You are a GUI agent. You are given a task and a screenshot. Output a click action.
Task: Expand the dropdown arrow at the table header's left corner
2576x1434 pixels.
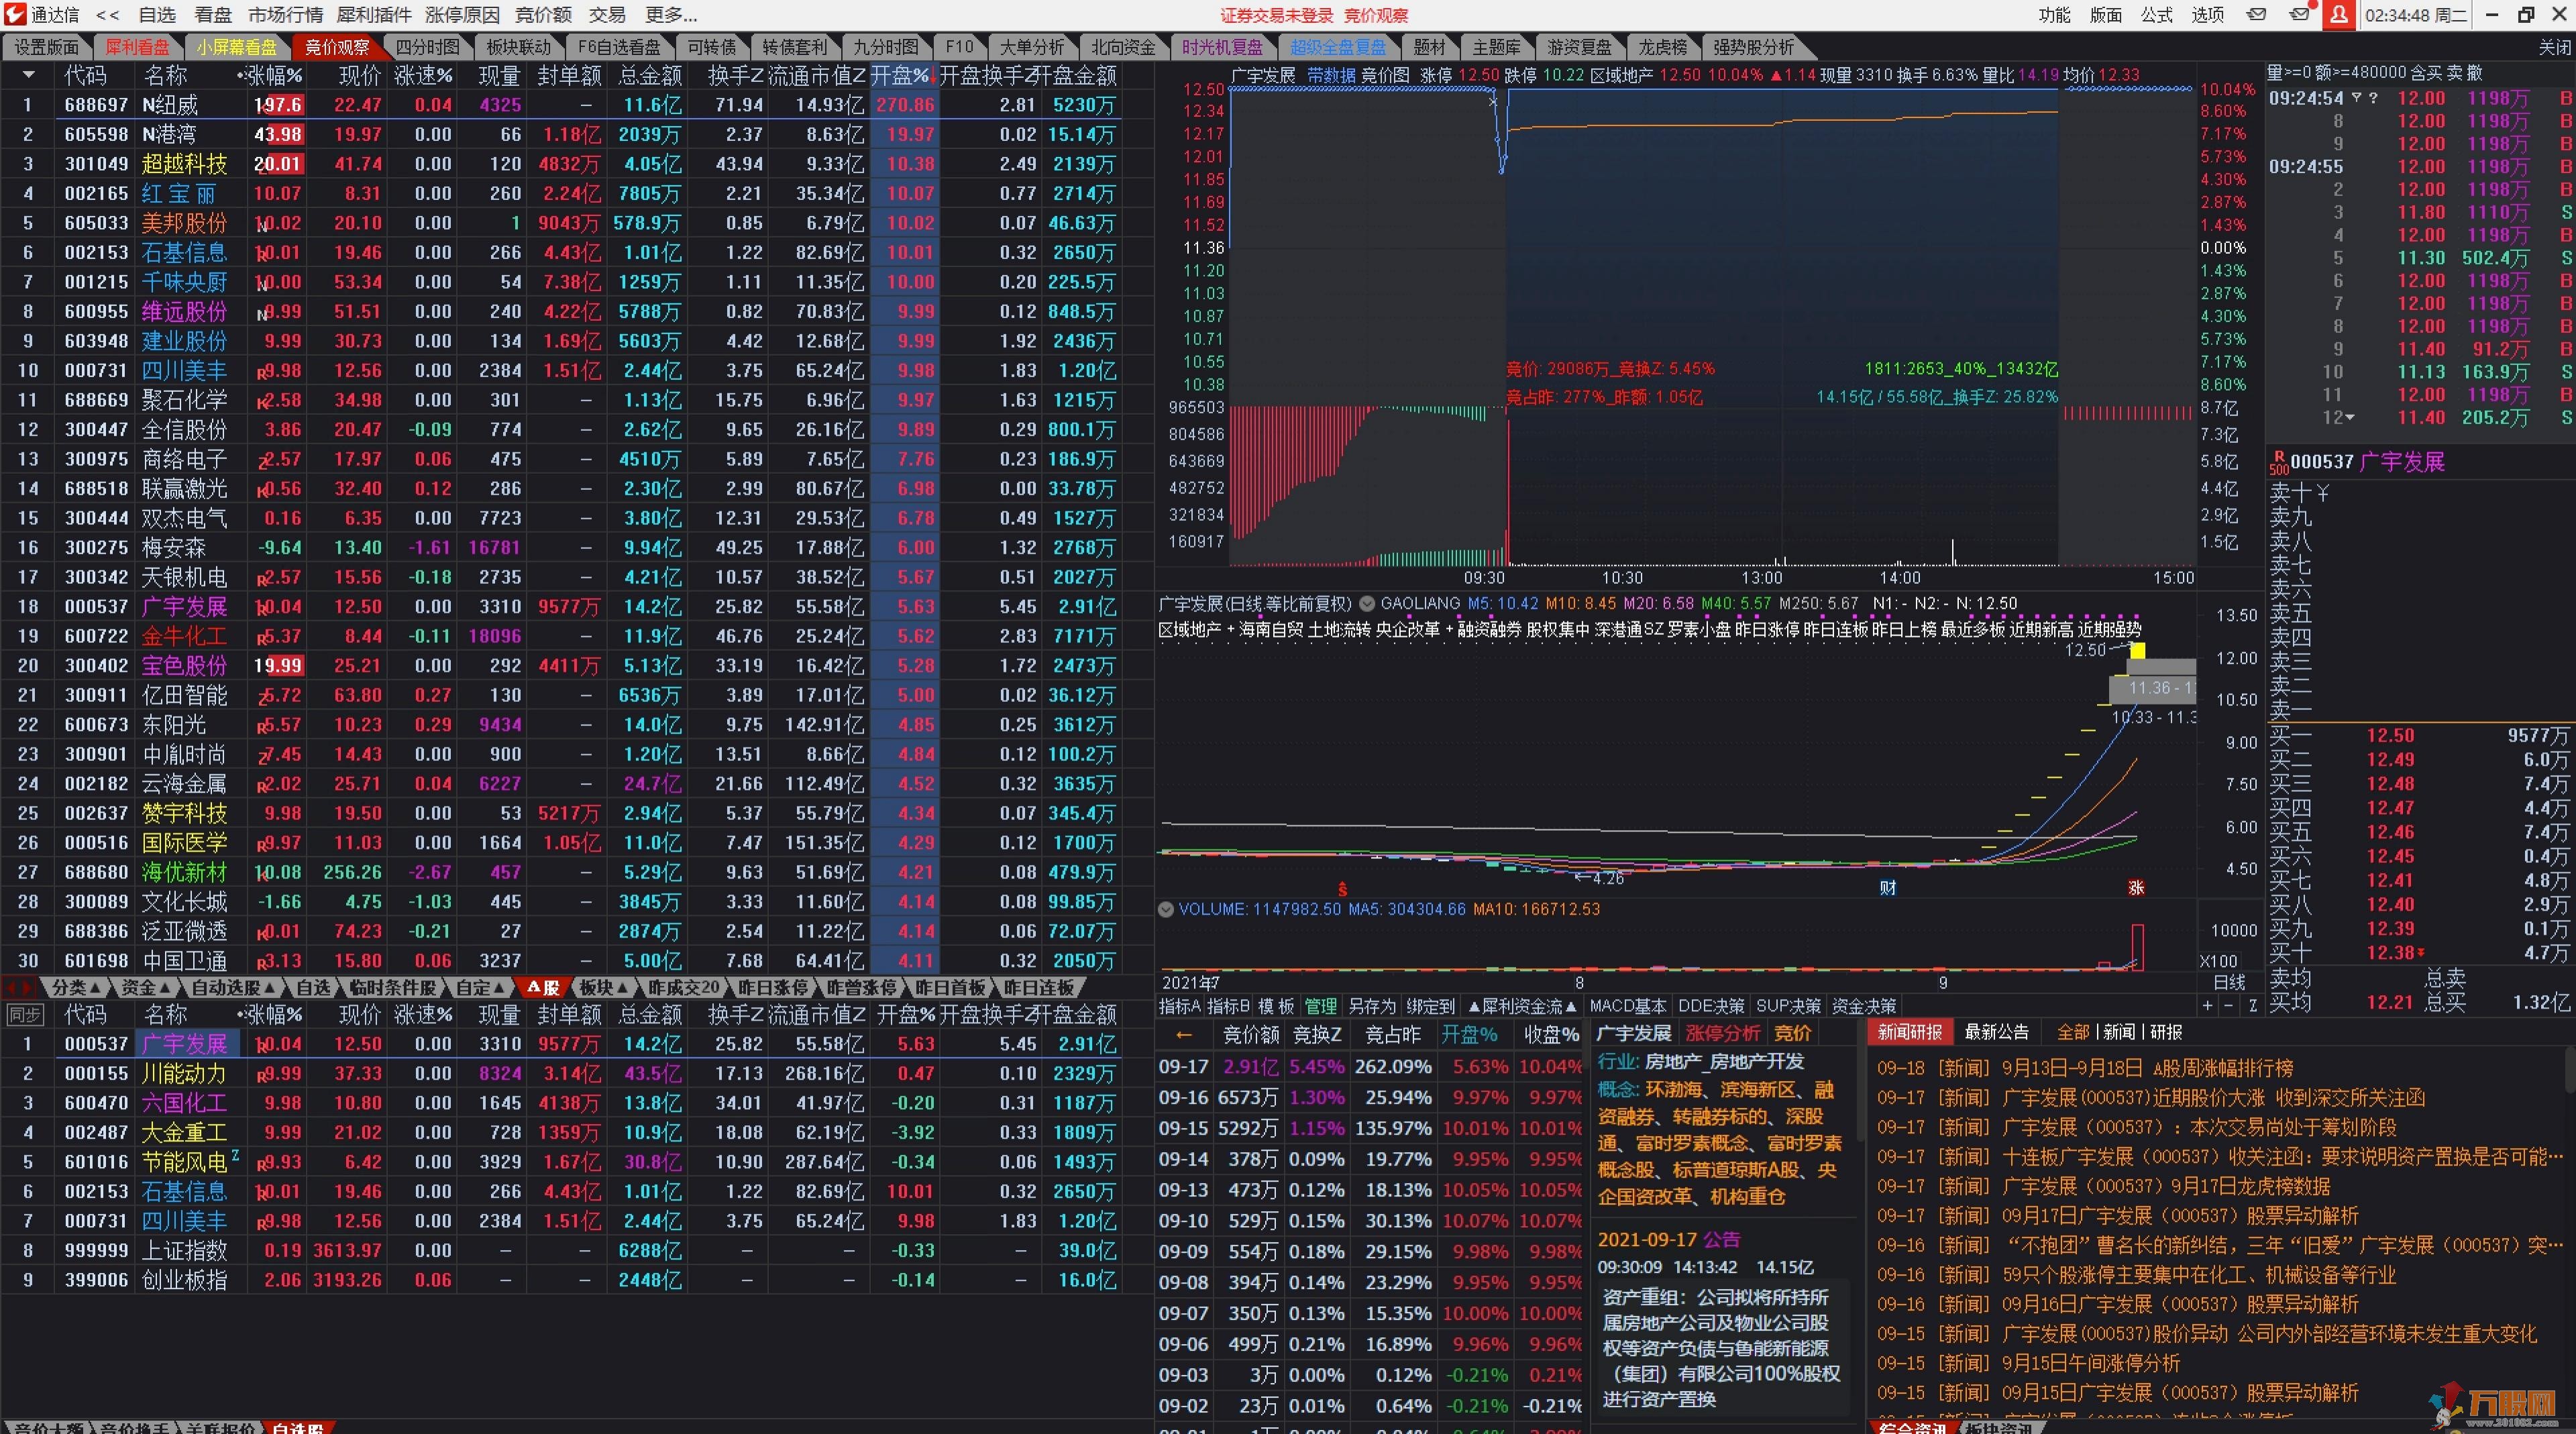[28, 75]
